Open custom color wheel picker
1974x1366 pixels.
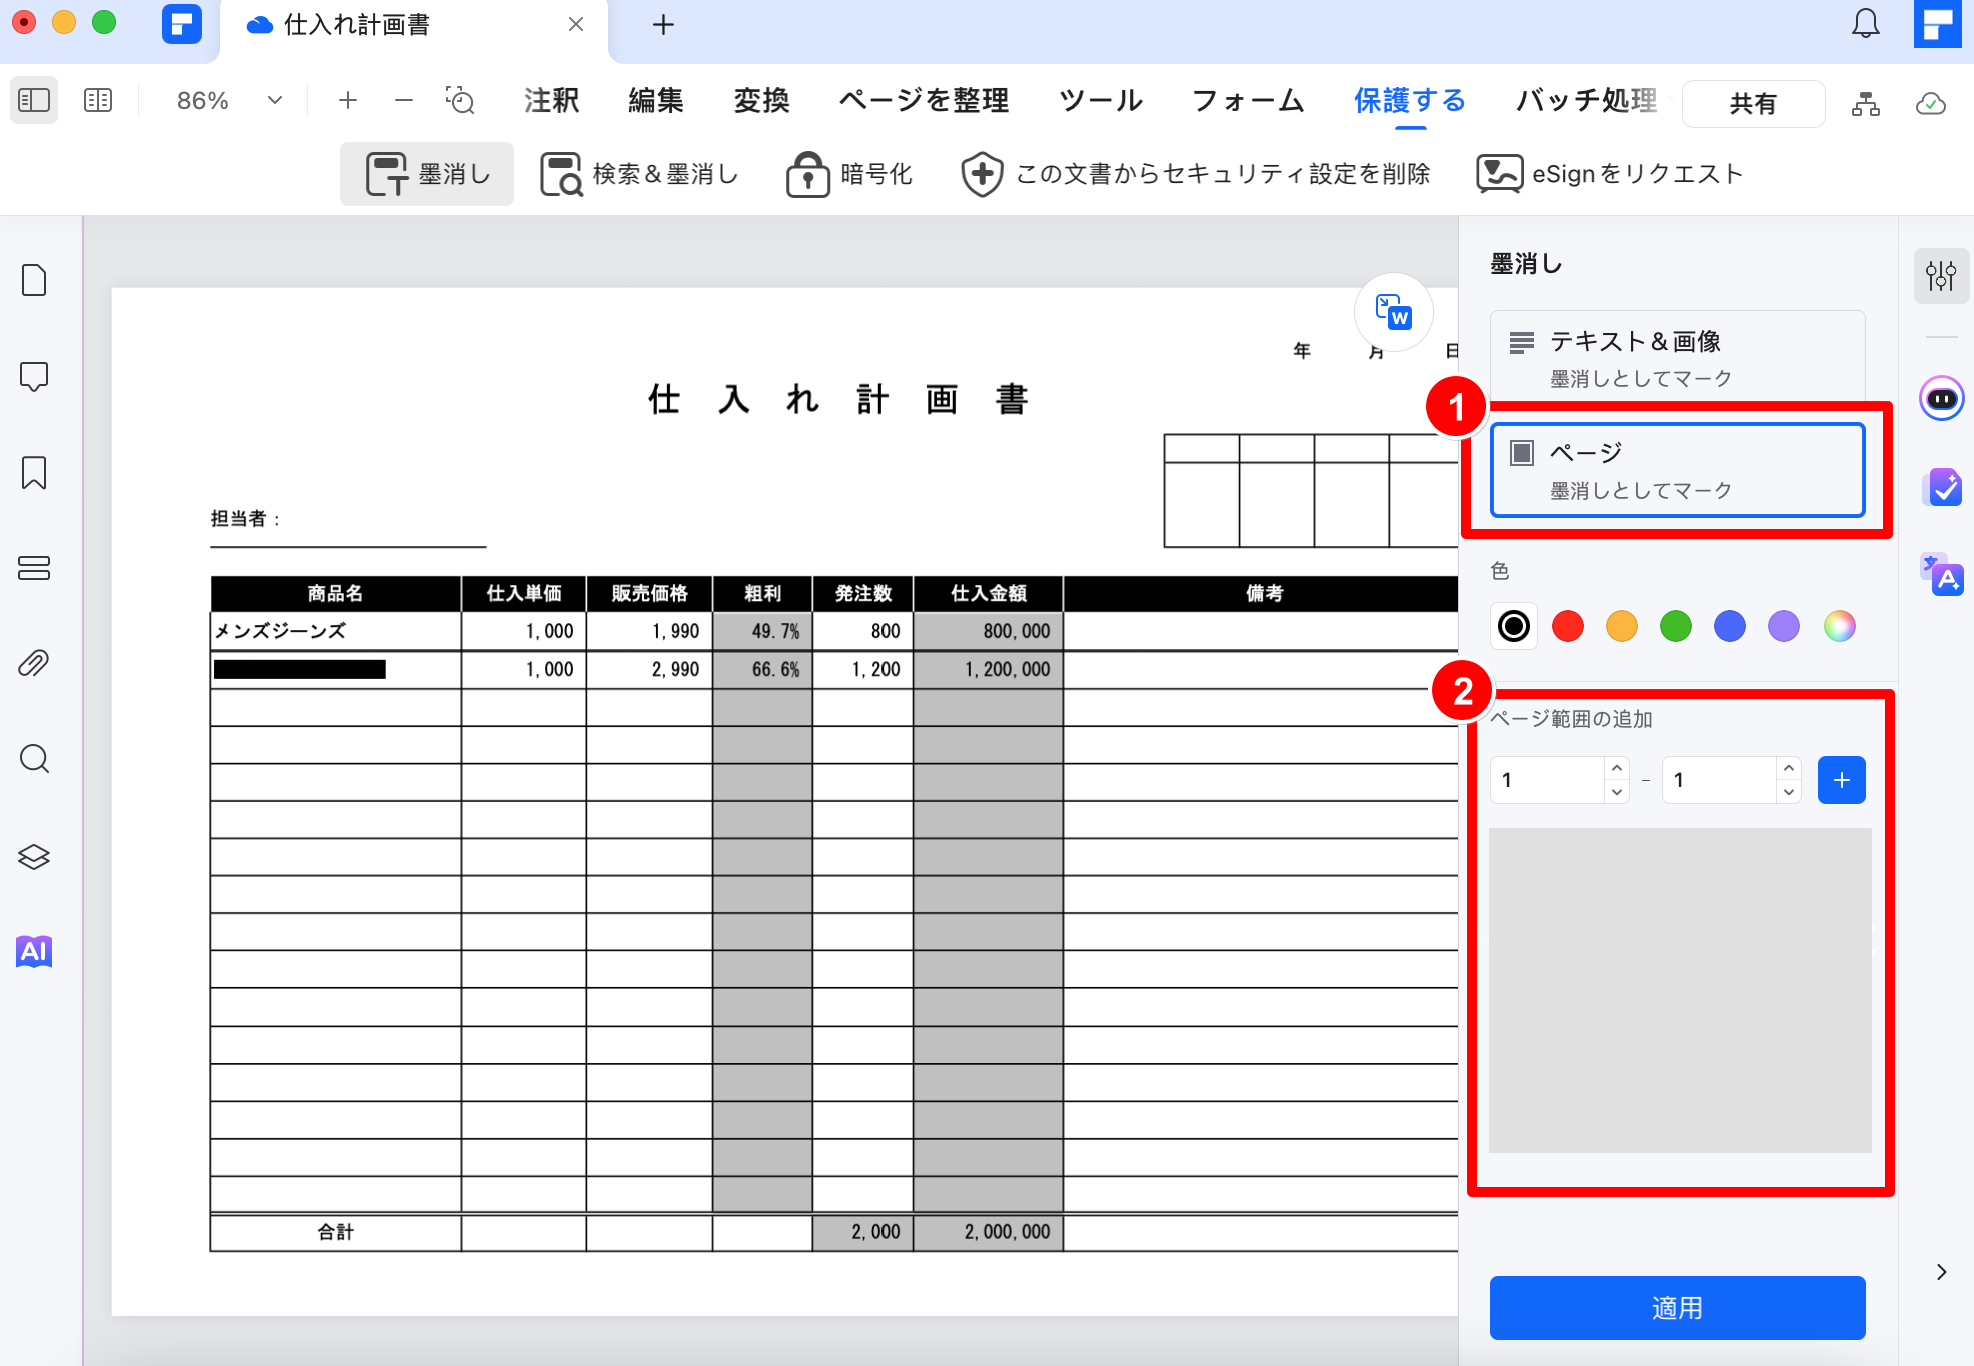[1839, 626]
